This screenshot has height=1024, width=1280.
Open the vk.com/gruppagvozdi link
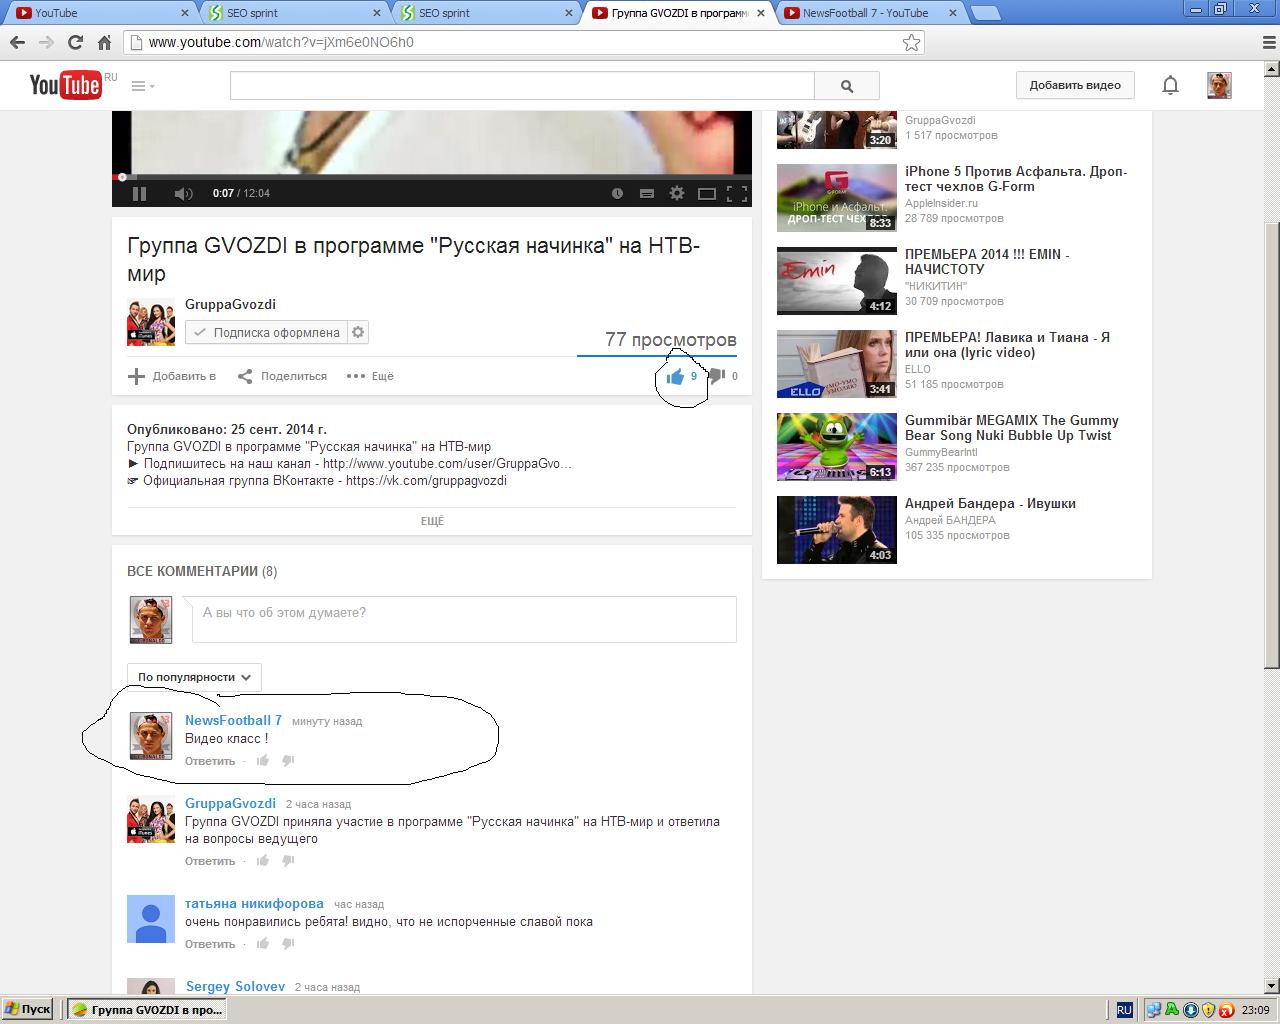click(426, 481)
